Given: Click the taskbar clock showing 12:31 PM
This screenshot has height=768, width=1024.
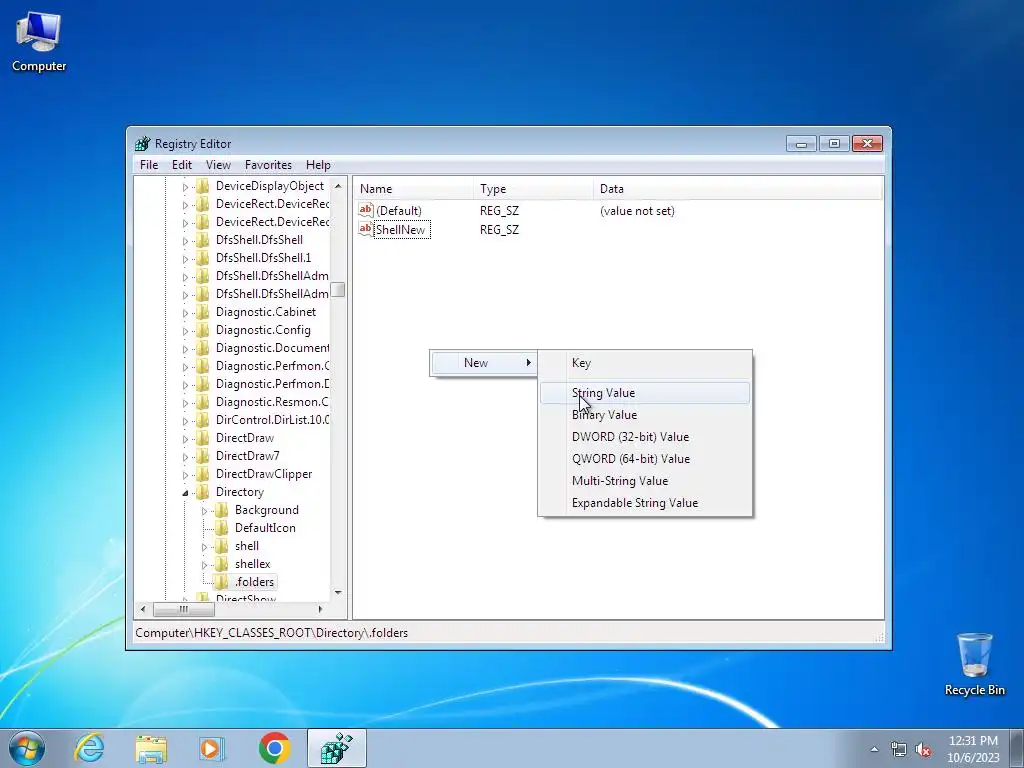Looking at the screenshot, I should tap(973, 748).
